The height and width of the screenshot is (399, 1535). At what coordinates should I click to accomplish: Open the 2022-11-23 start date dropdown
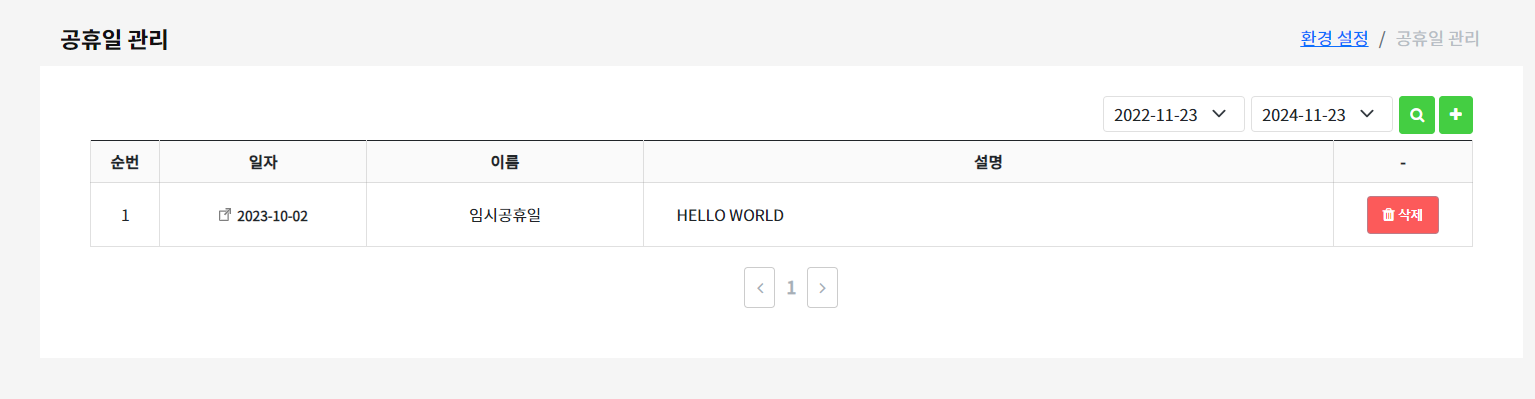1174,115
